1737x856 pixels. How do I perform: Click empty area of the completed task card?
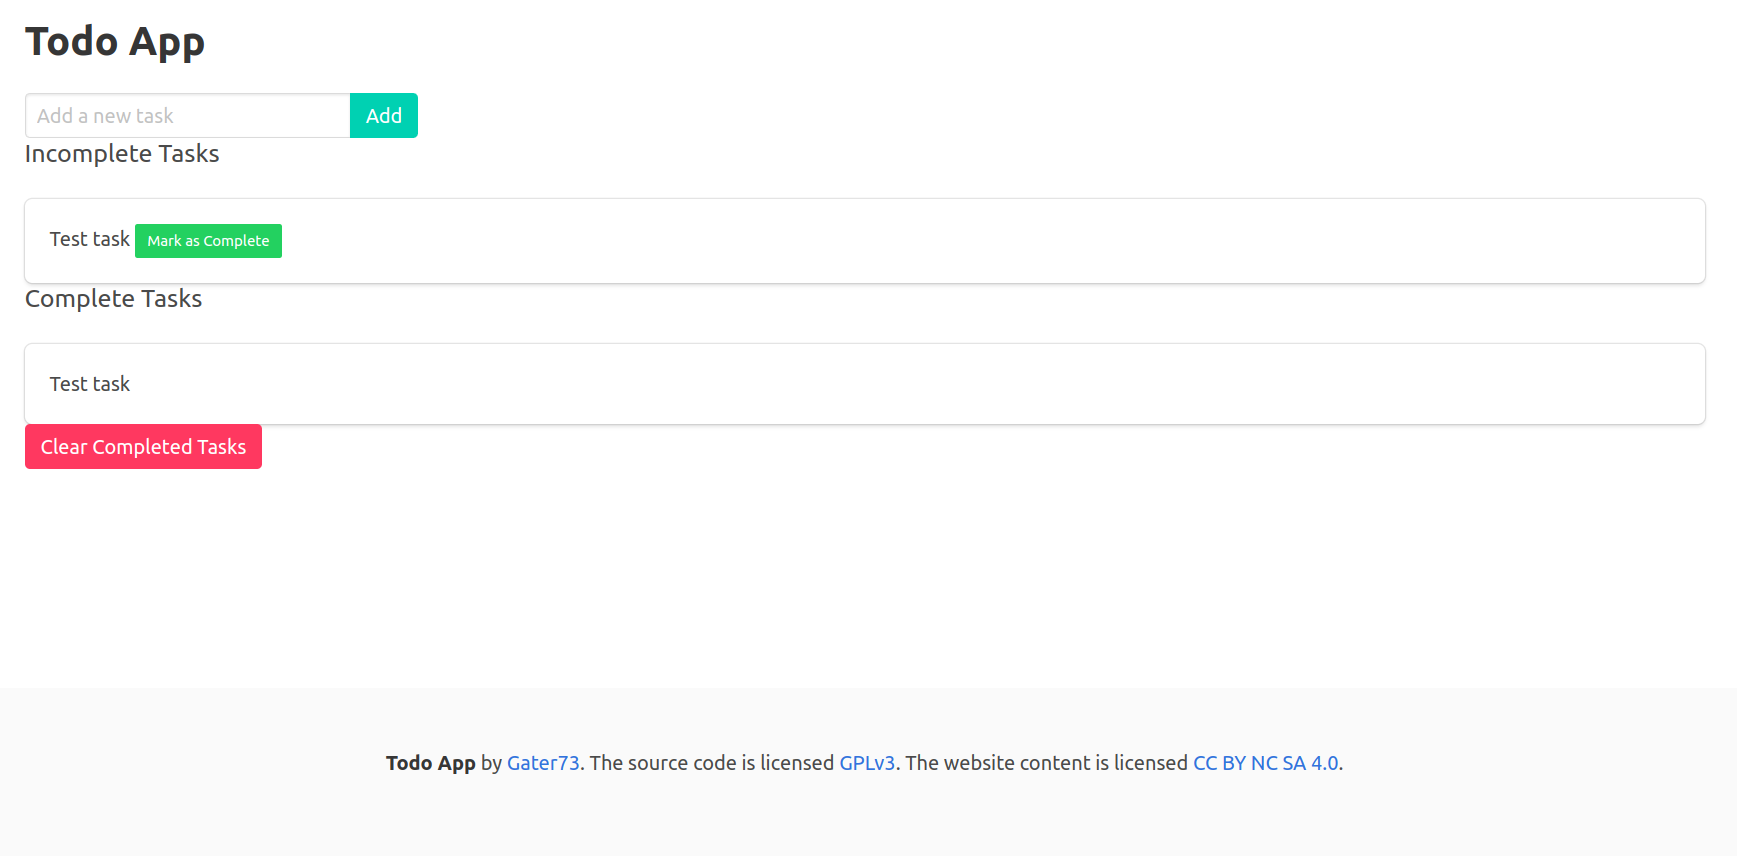900,384
